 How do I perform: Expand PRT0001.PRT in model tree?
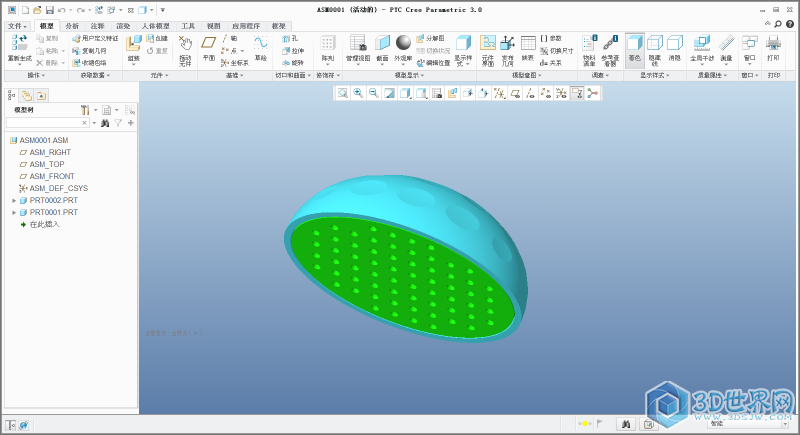(14, 212)
